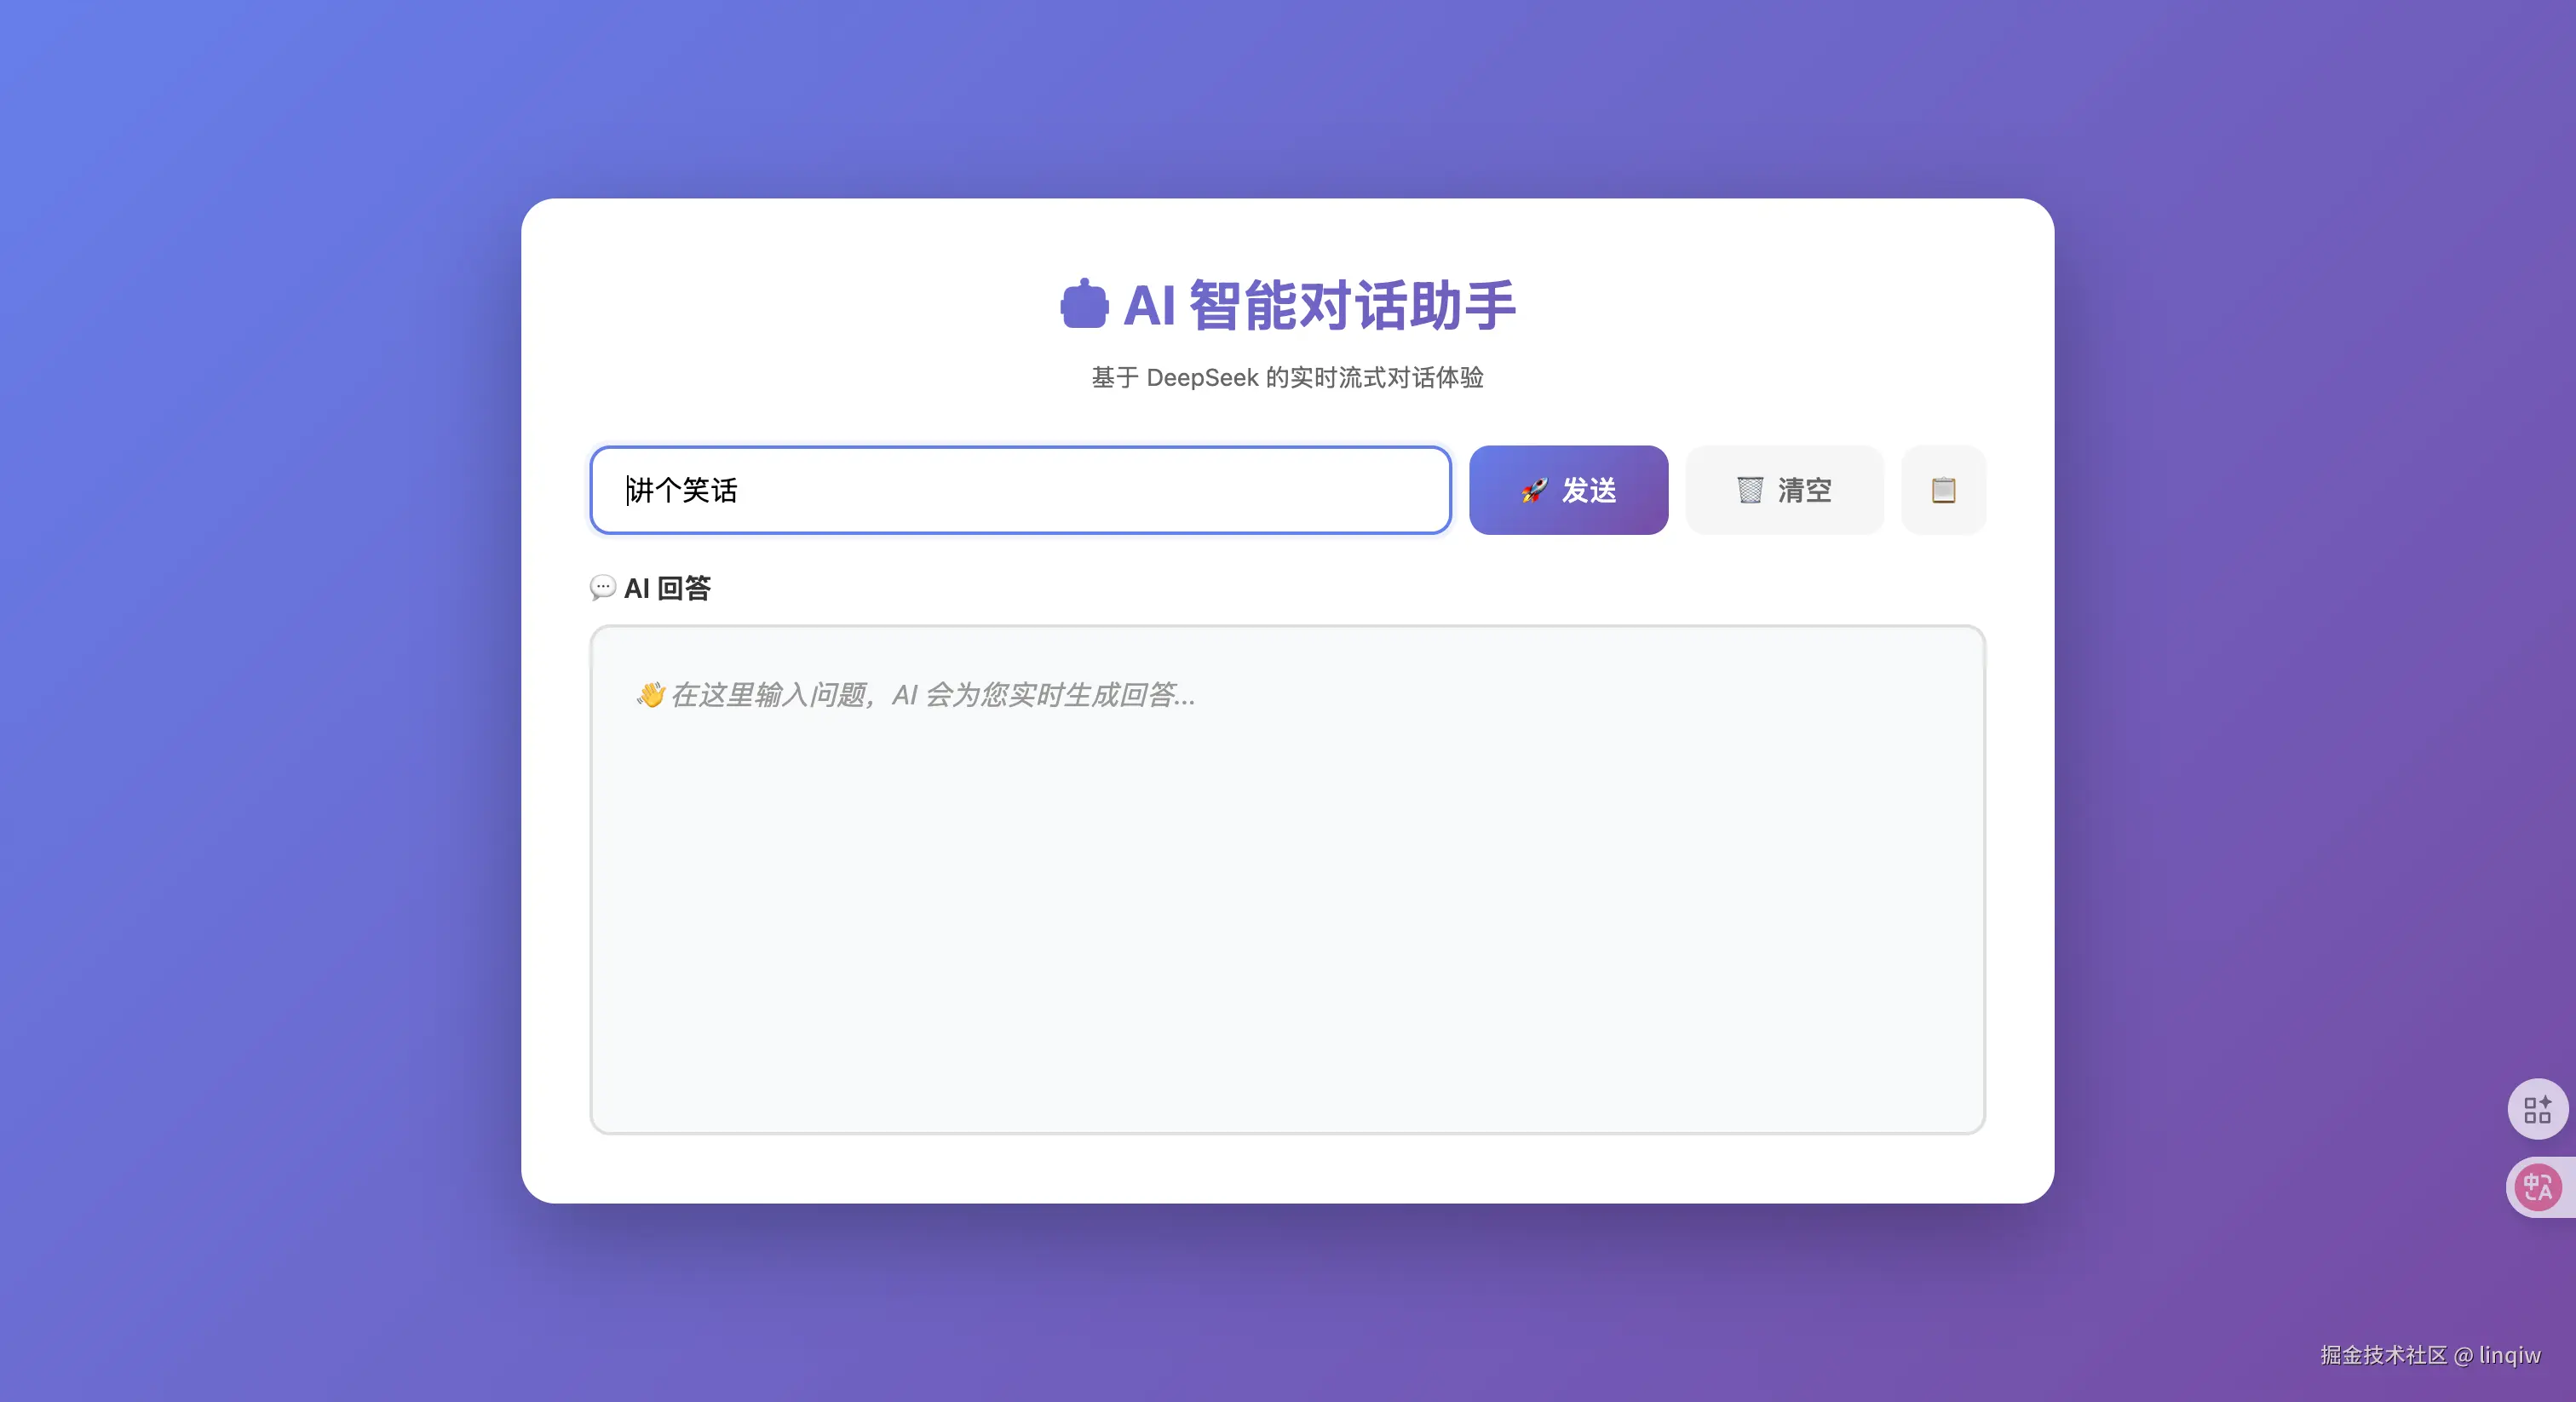Click the AI 回答 section label

pos(667,588)
